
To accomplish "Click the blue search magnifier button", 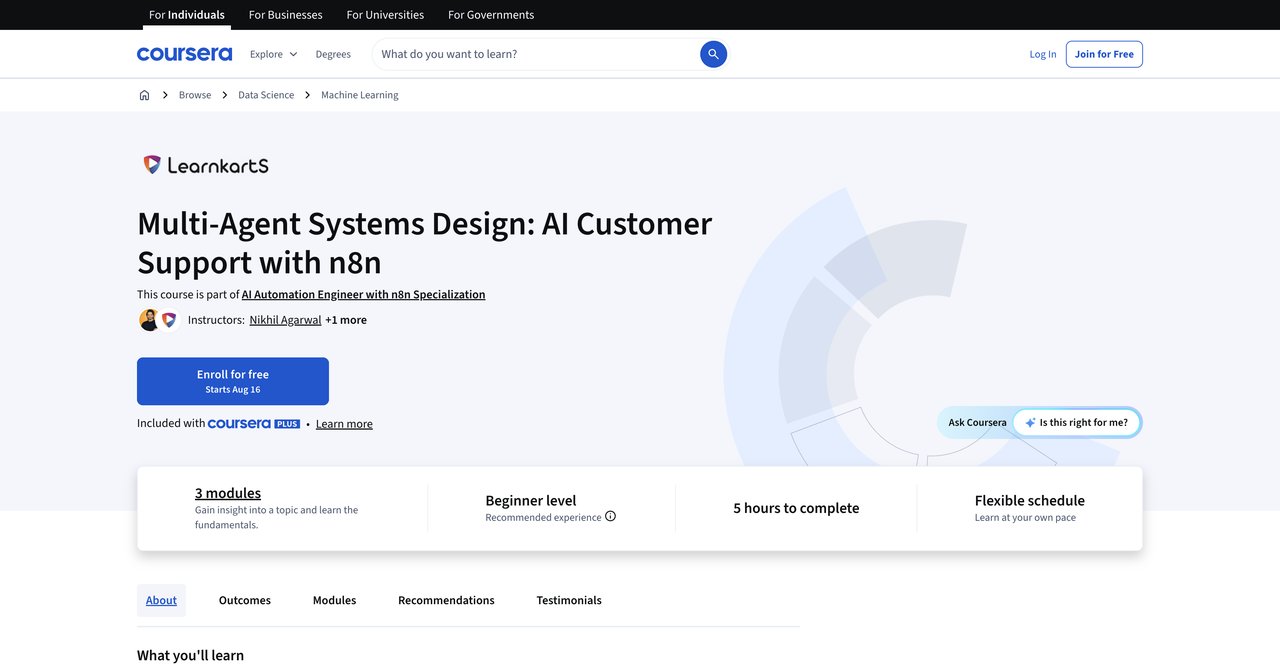I will click(713, 54).
